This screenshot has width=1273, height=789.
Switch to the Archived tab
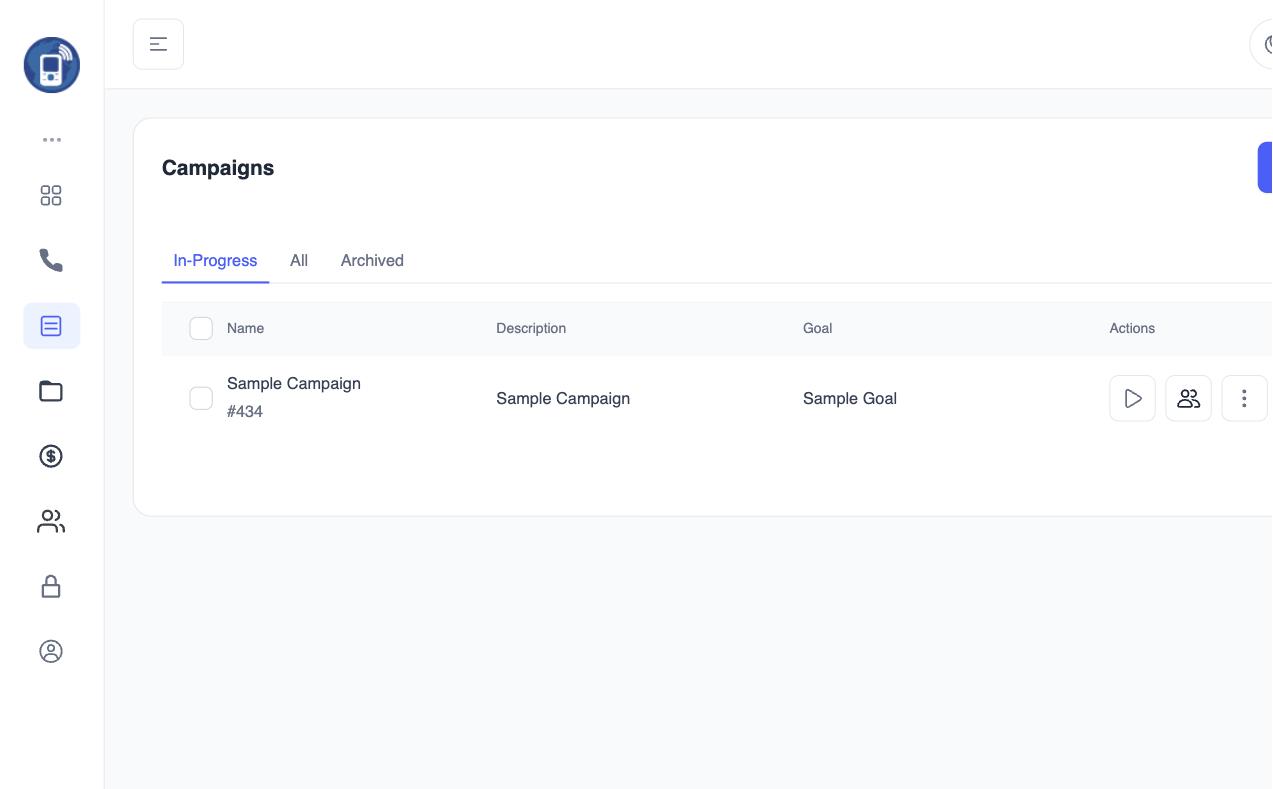[372, 260]
